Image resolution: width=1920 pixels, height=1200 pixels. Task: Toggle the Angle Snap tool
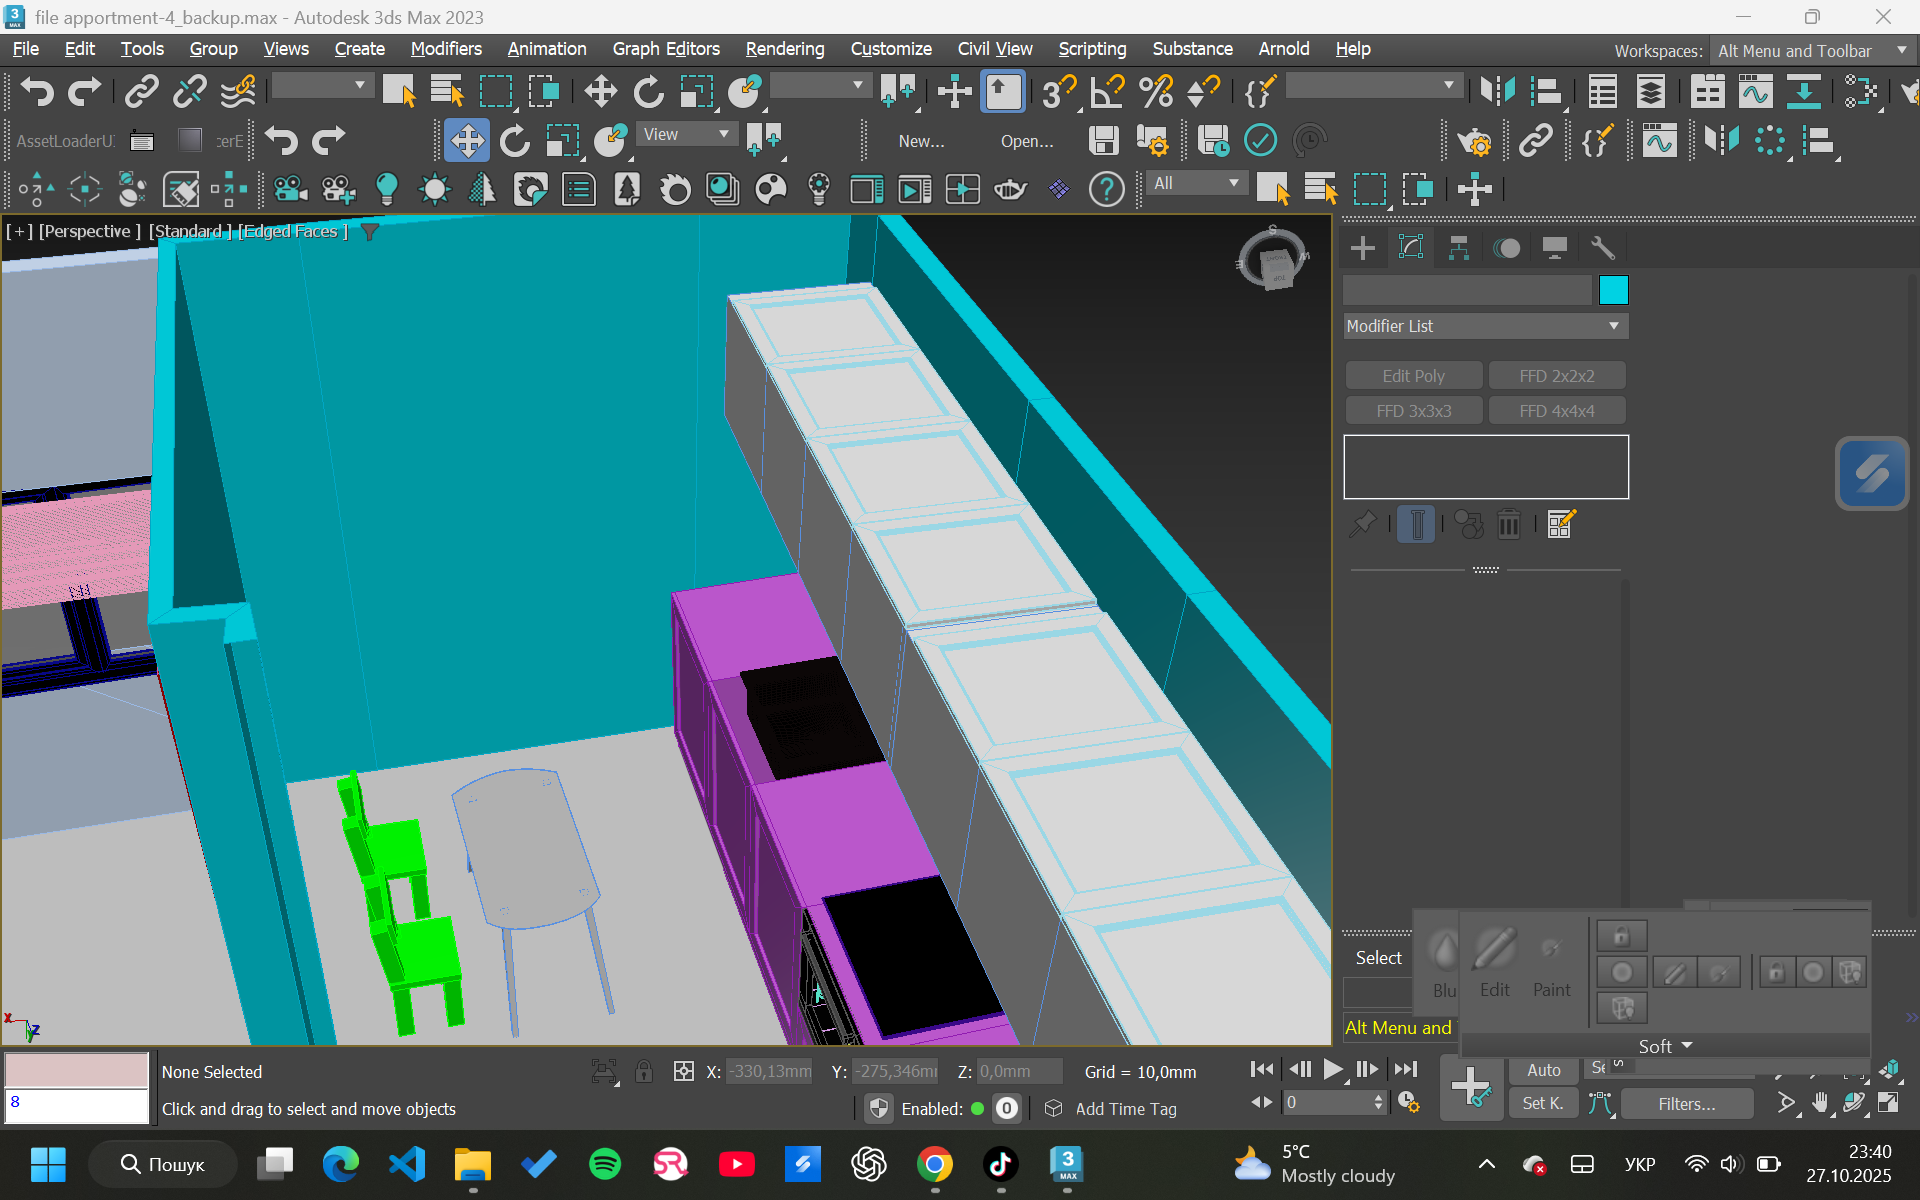[x=1107, y=92]
